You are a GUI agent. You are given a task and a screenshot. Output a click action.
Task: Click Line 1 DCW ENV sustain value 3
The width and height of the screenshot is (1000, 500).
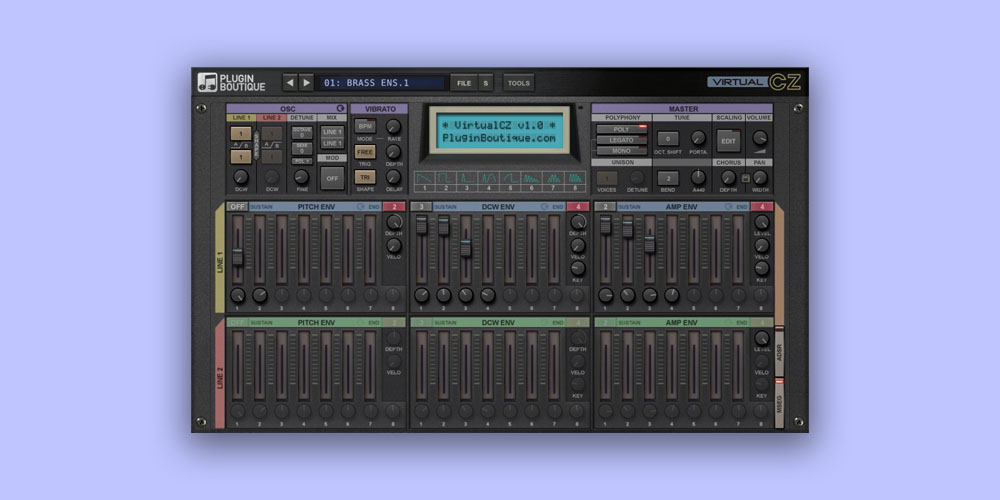tap(422, 207)
